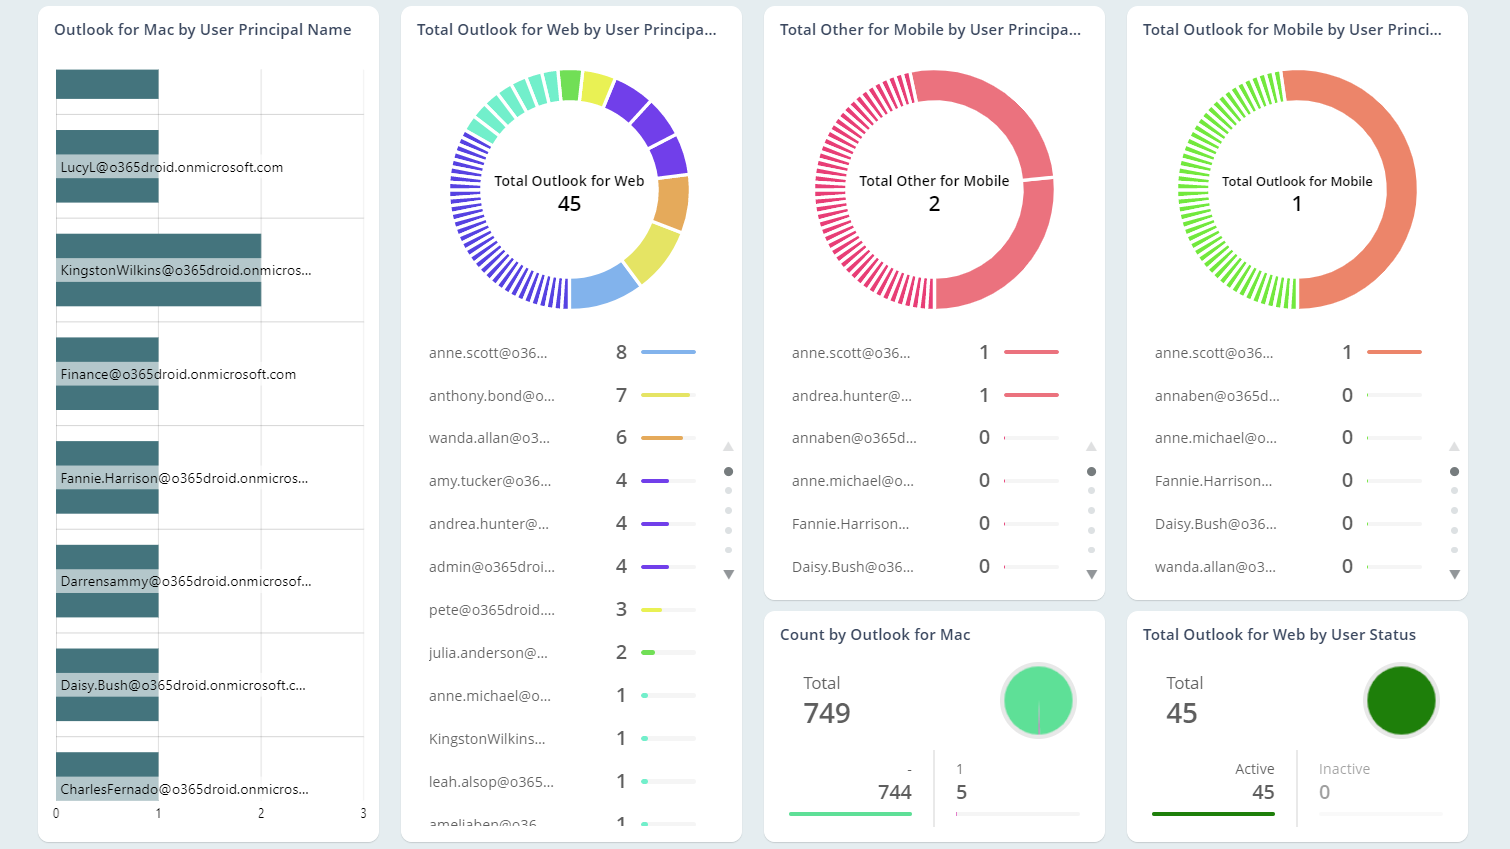Select first page dot in Other for Mobile pager
The width and height of the screenshot is (1510, 849).
[1091, 471]
